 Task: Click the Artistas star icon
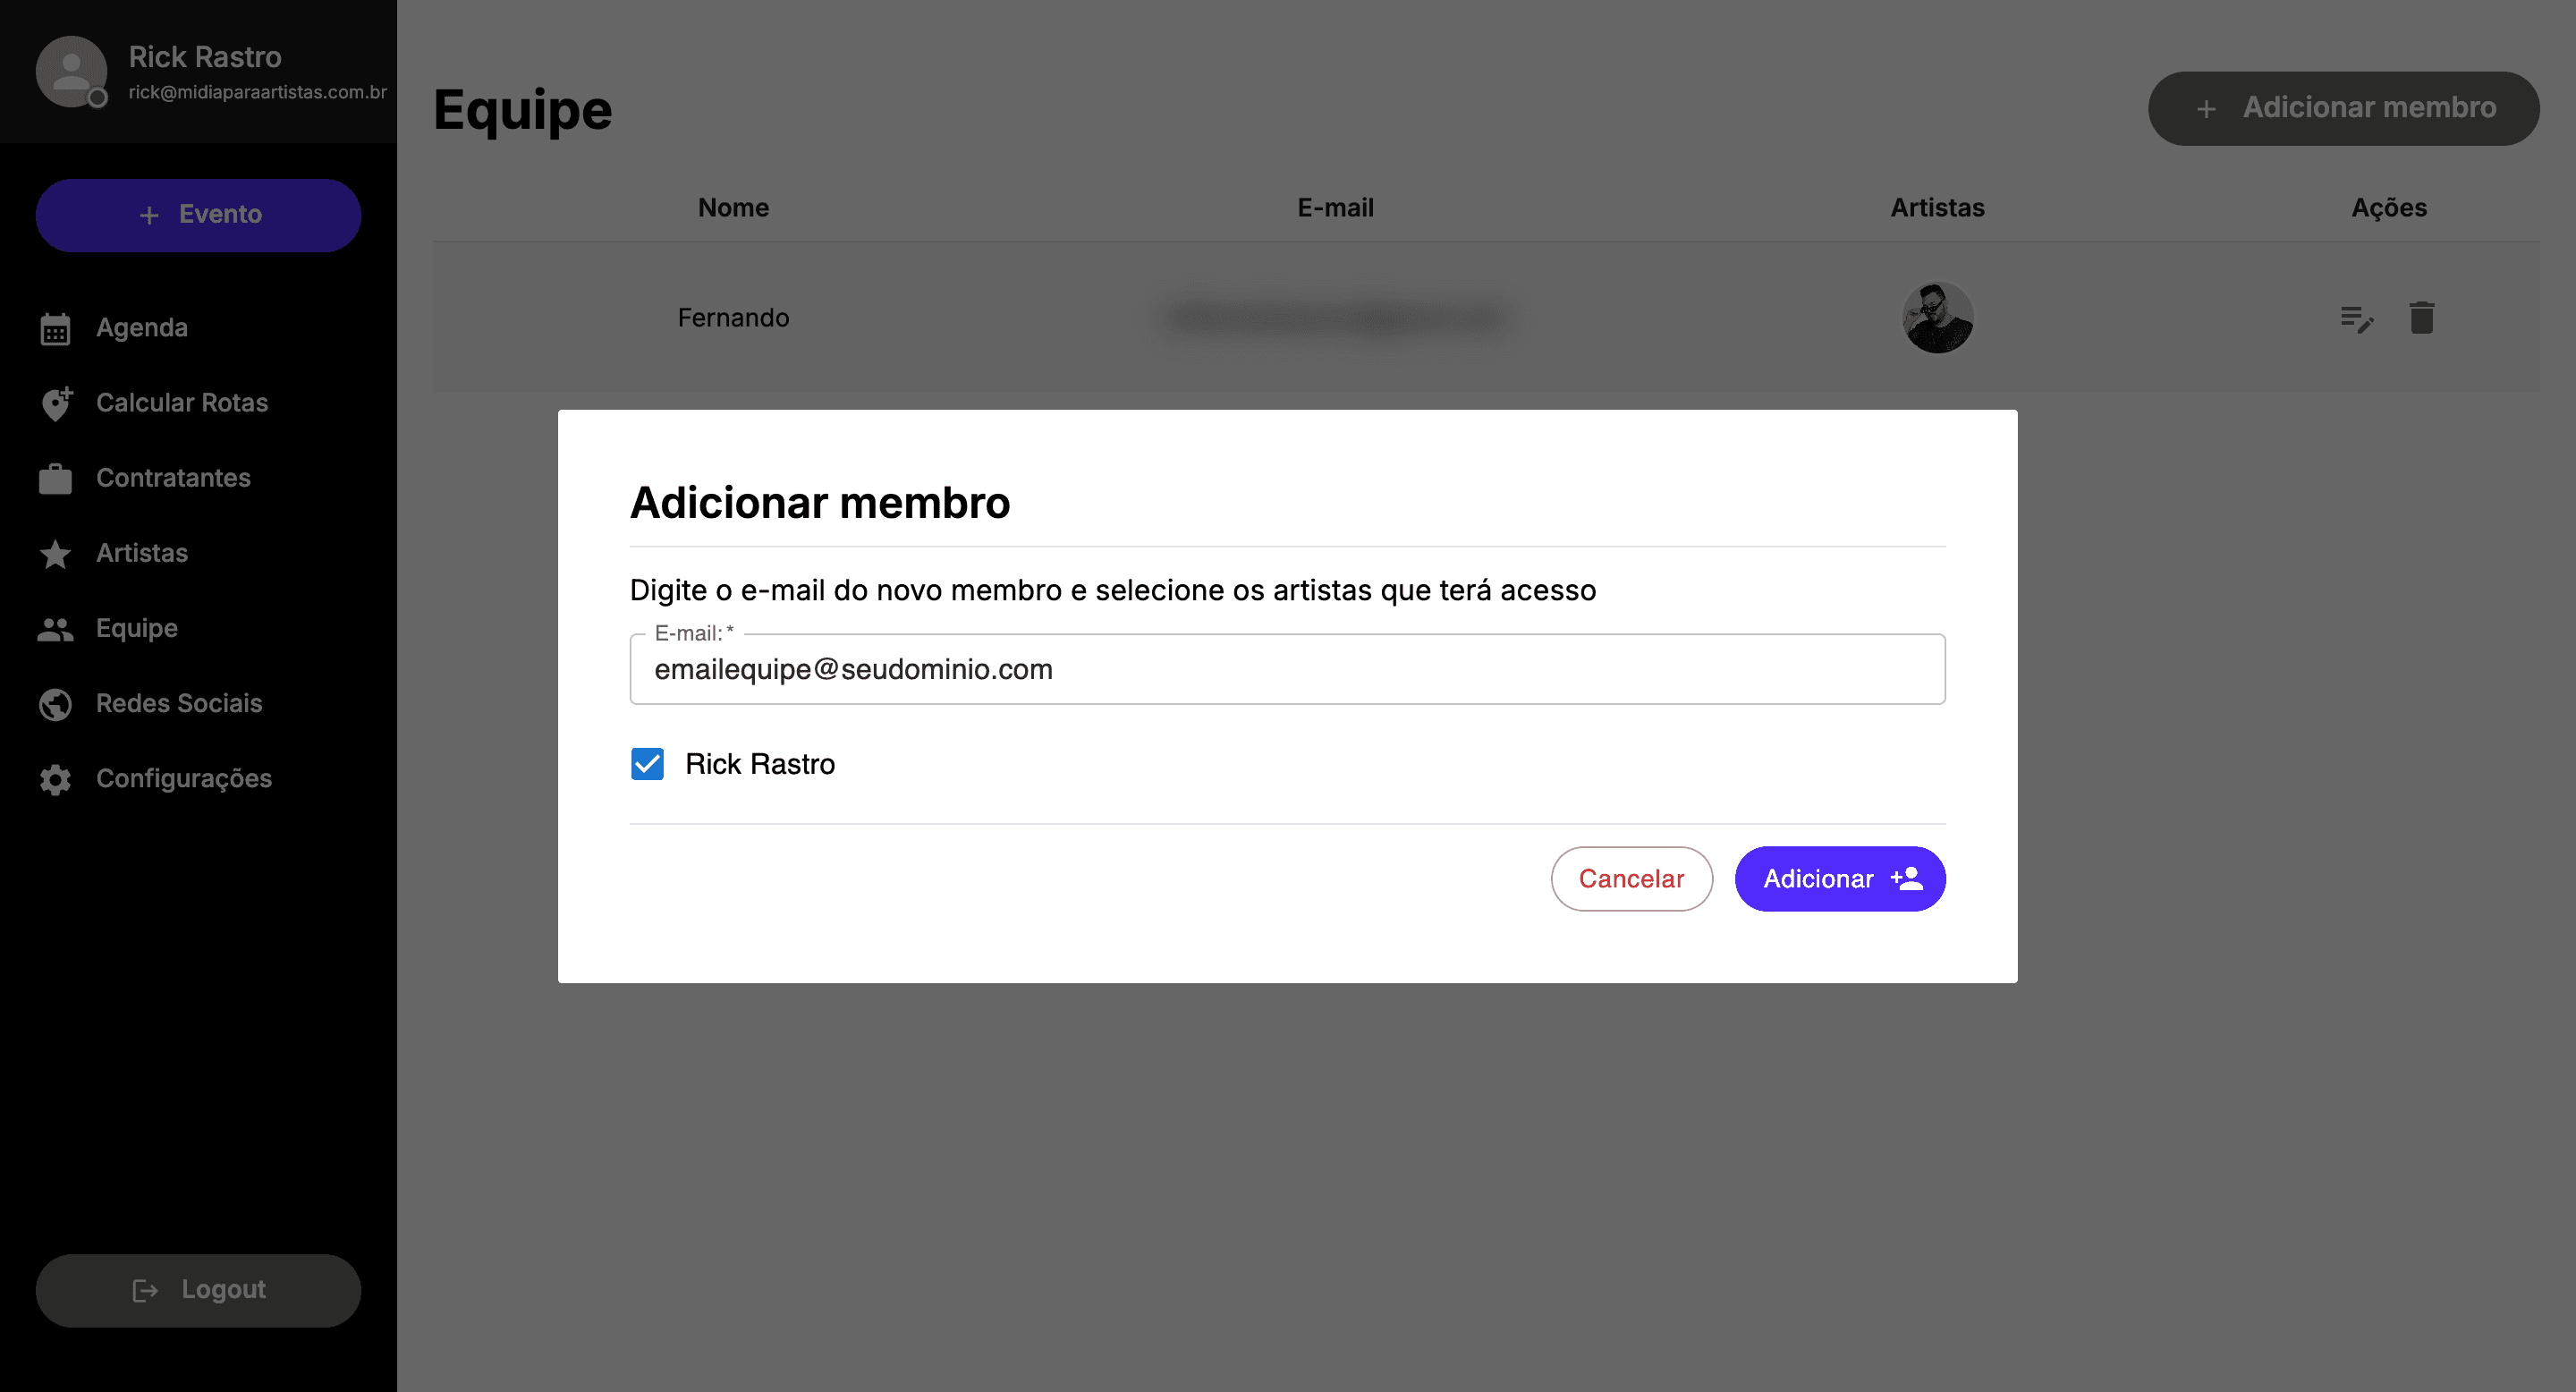point(55,553)
